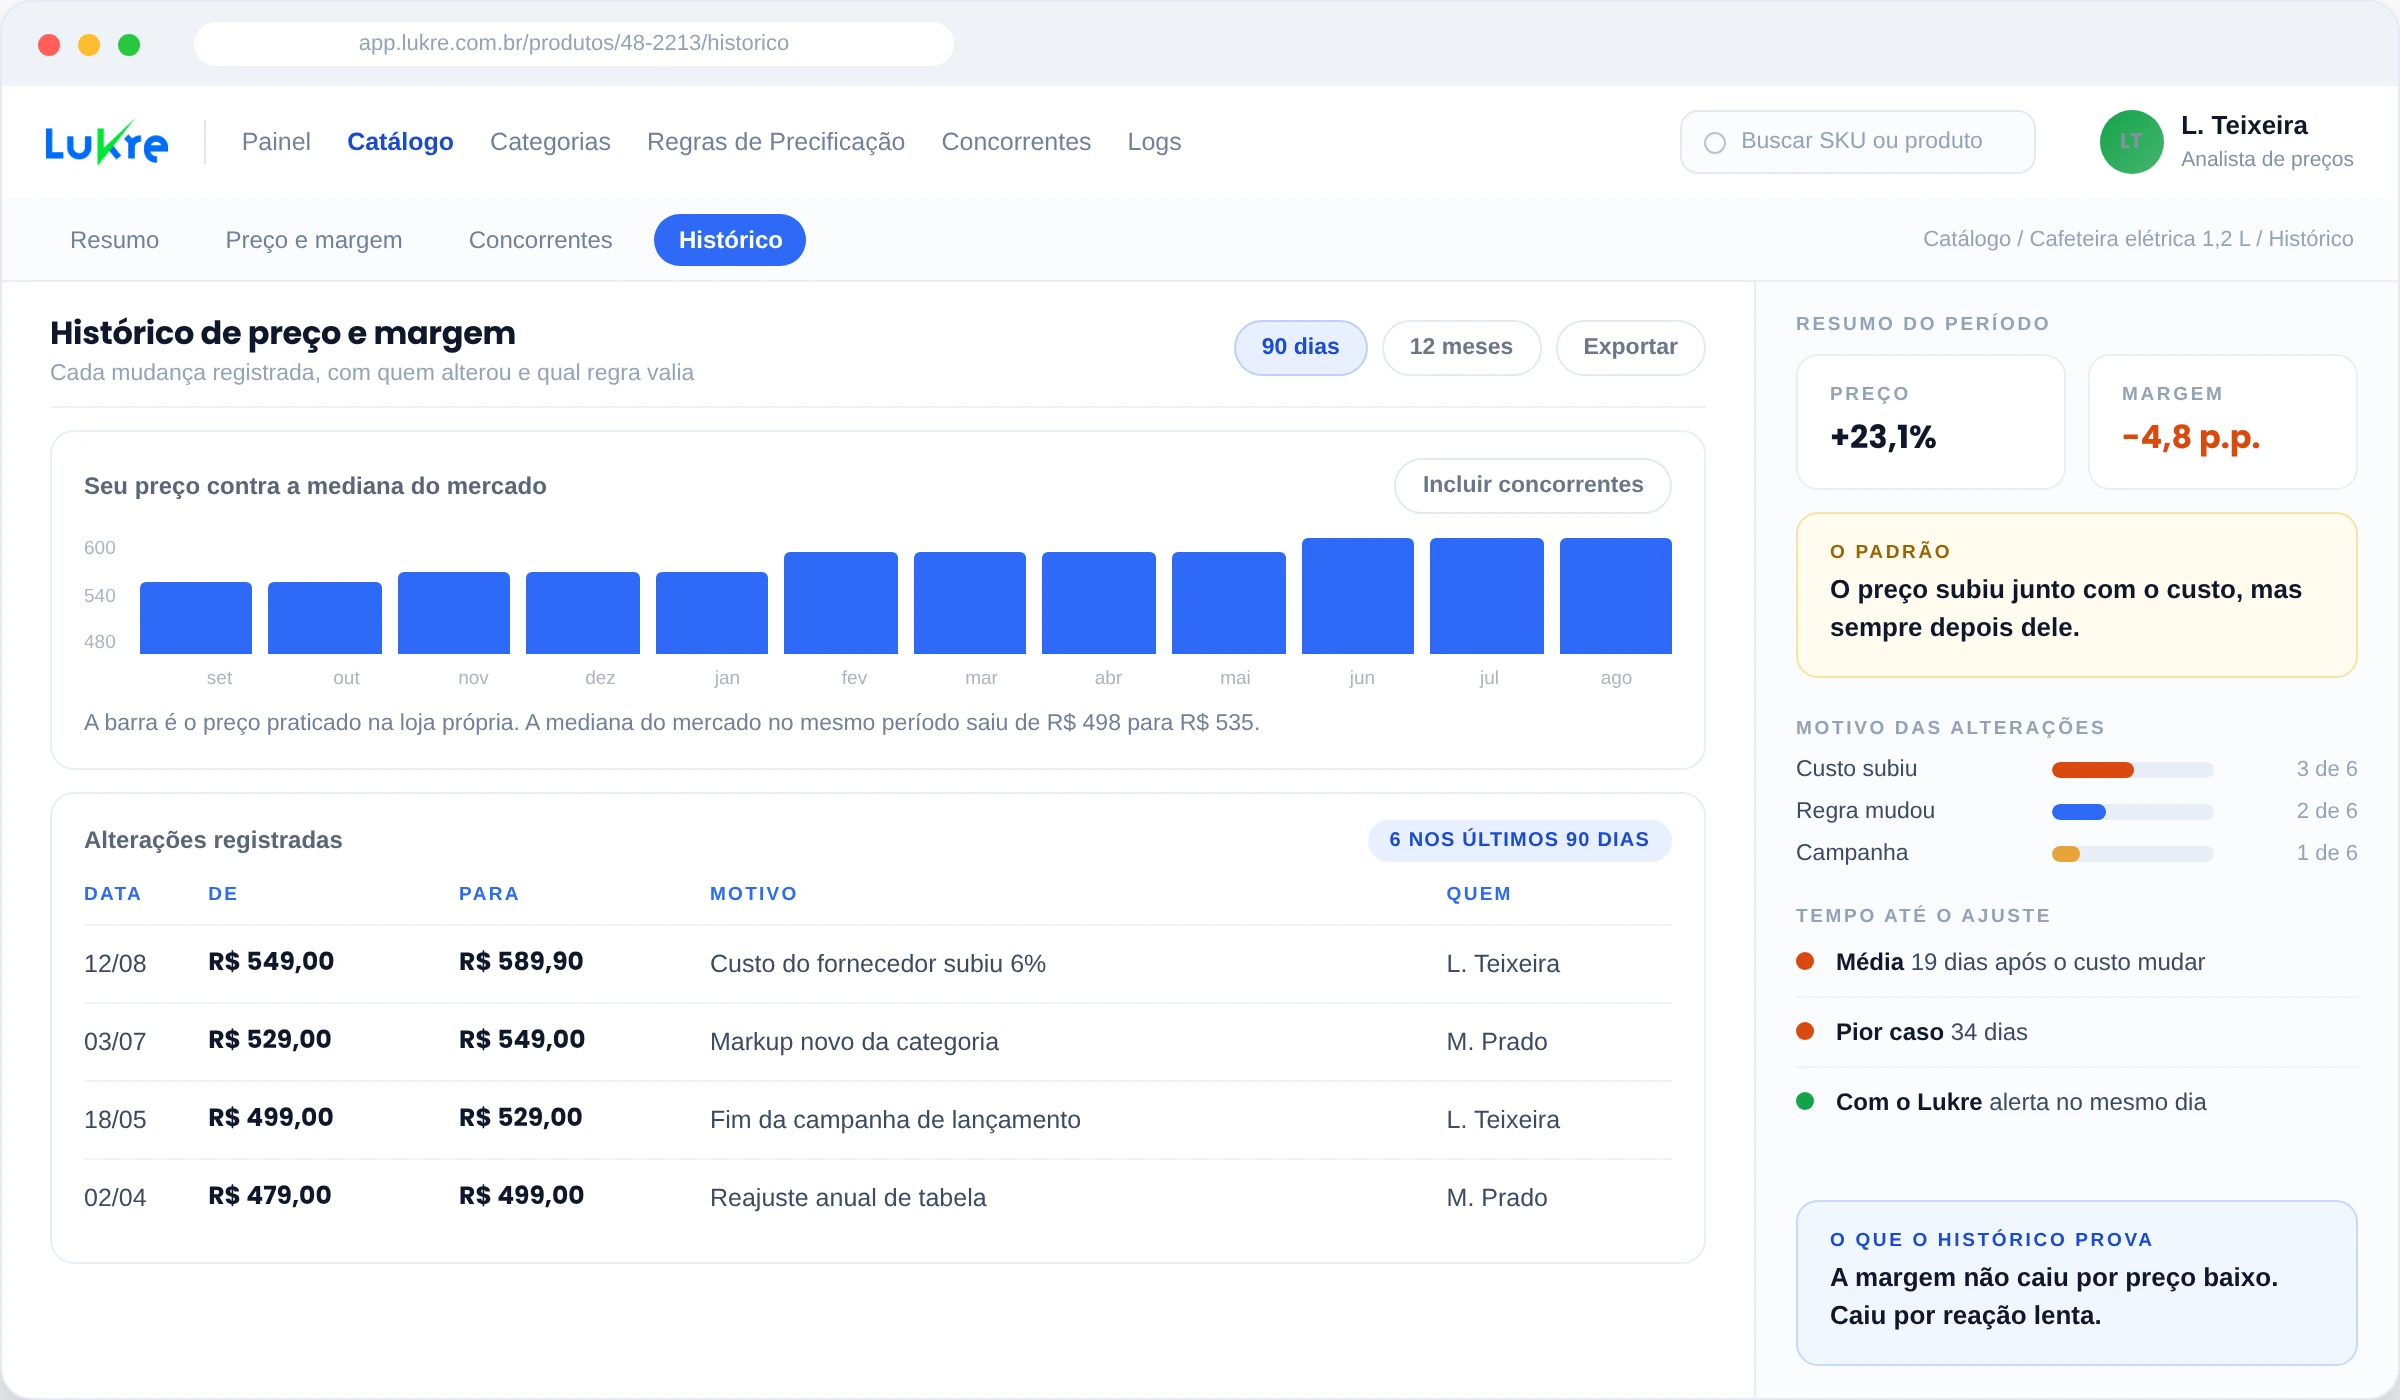Select the 12 meses period toggle

click(1461, 347)
